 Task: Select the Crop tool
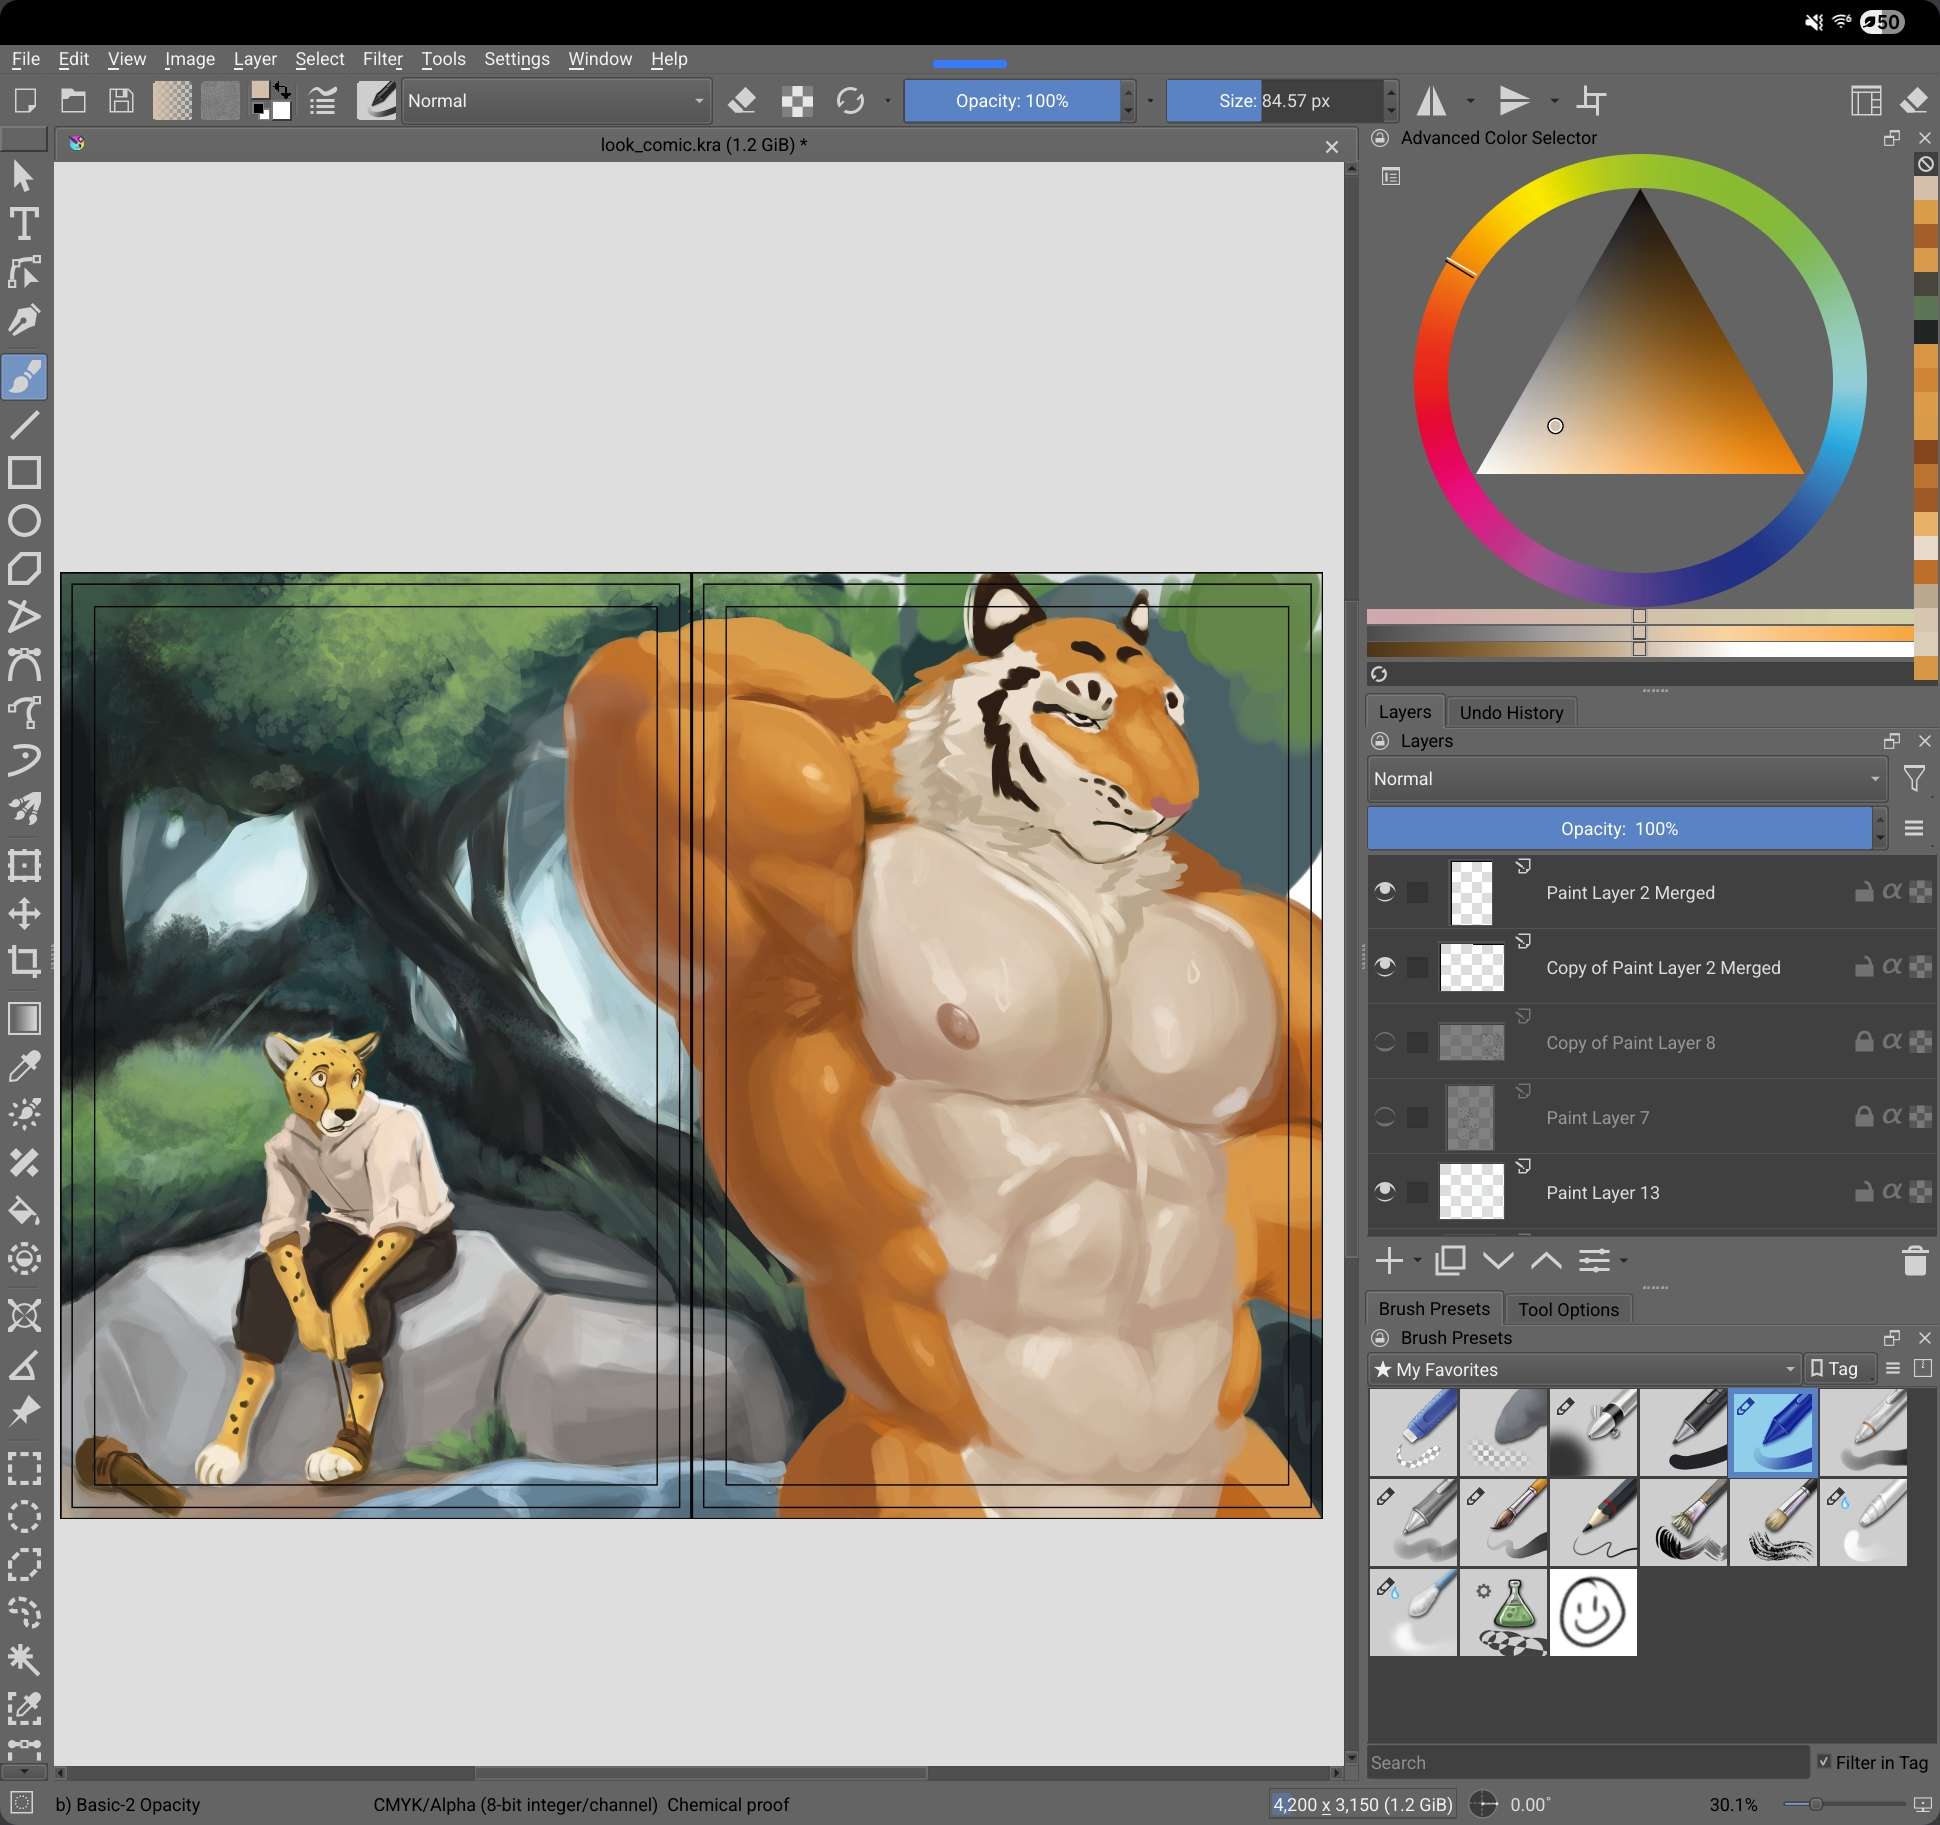(x=24, y=962)
